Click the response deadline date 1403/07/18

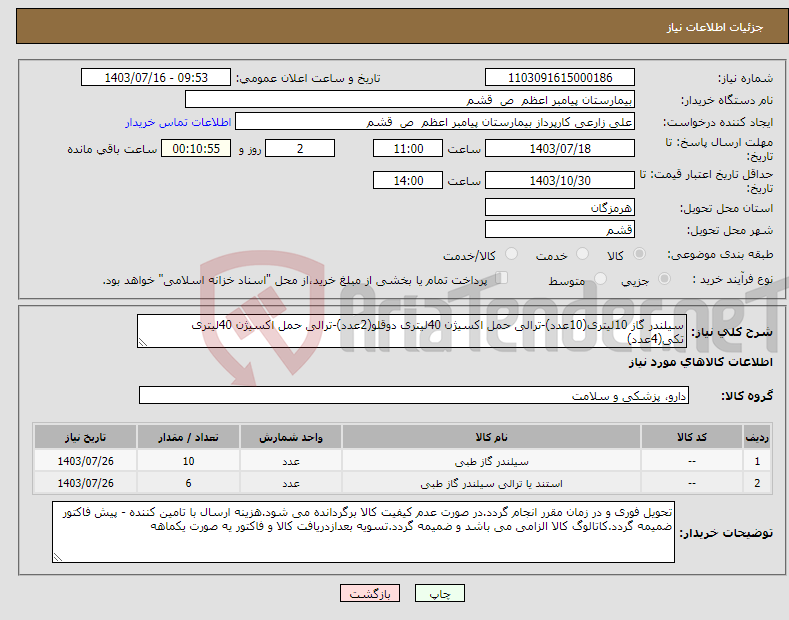pyautogui.click(x=560, y=148)
